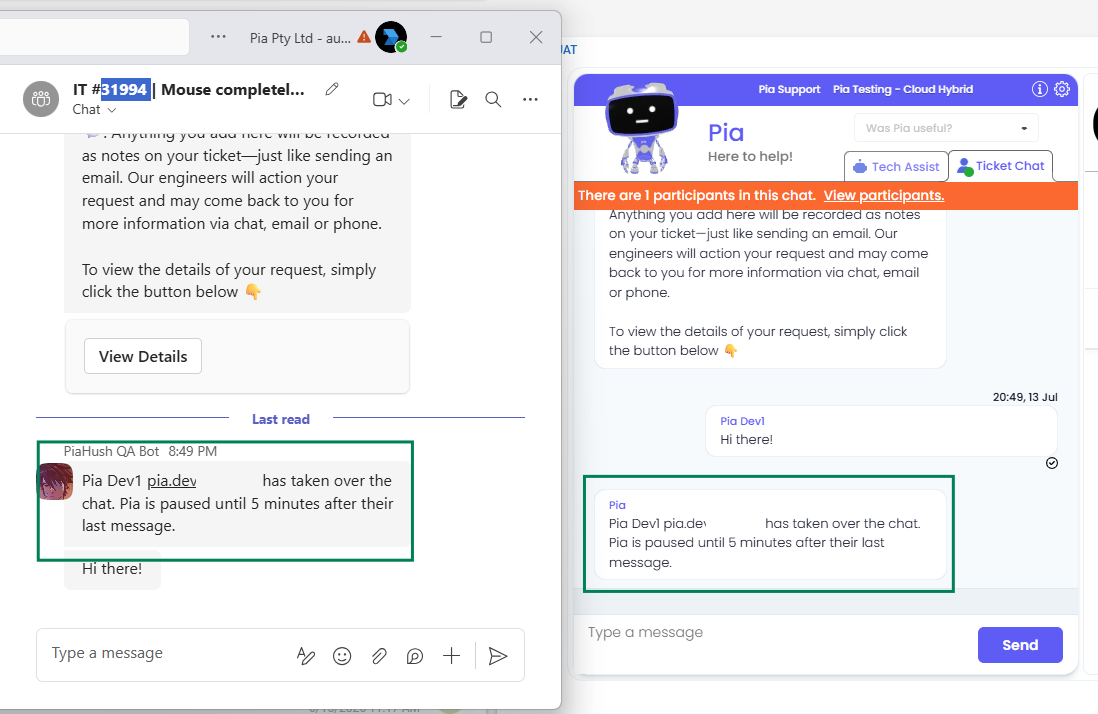Click the Teams search box in title bar

point(95,36)
